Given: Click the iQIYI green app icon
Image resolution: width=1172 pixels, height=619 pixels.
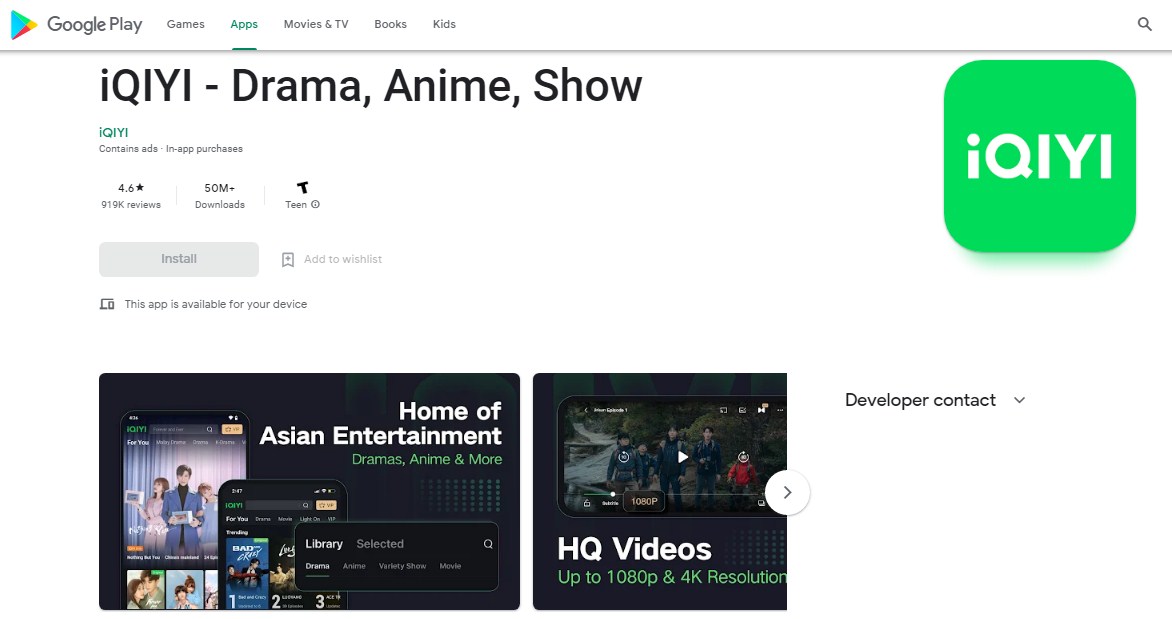Looking at the screenshot, I should click(x=1040, y=156).
